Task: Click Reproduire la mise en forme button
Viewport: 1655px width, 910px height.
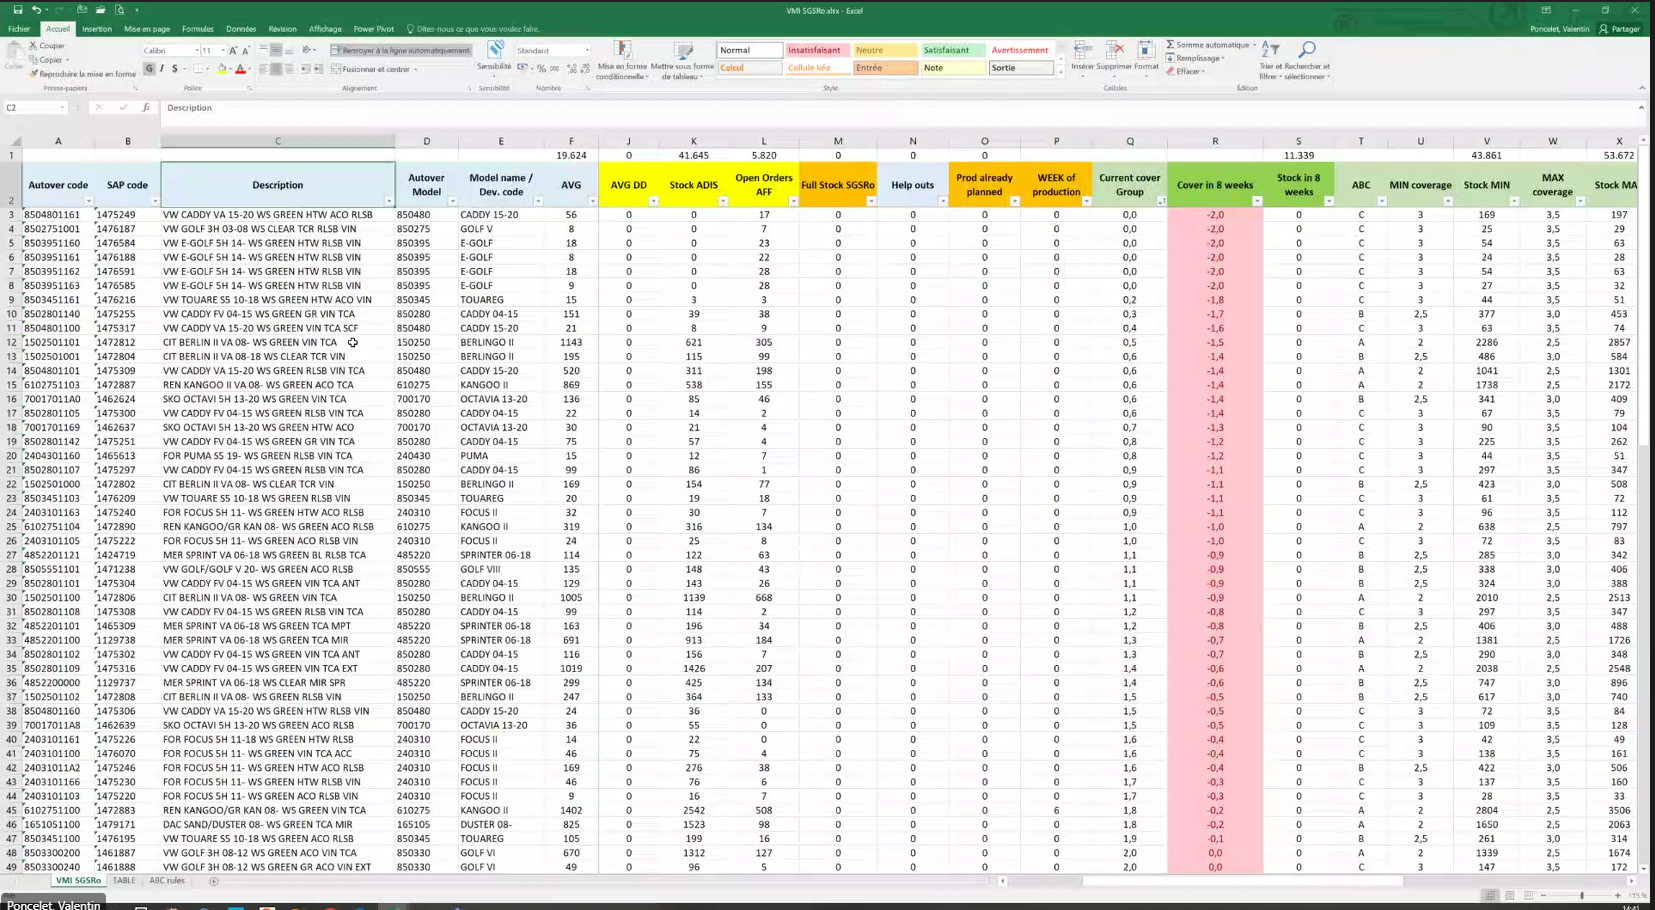Action: 83,74
